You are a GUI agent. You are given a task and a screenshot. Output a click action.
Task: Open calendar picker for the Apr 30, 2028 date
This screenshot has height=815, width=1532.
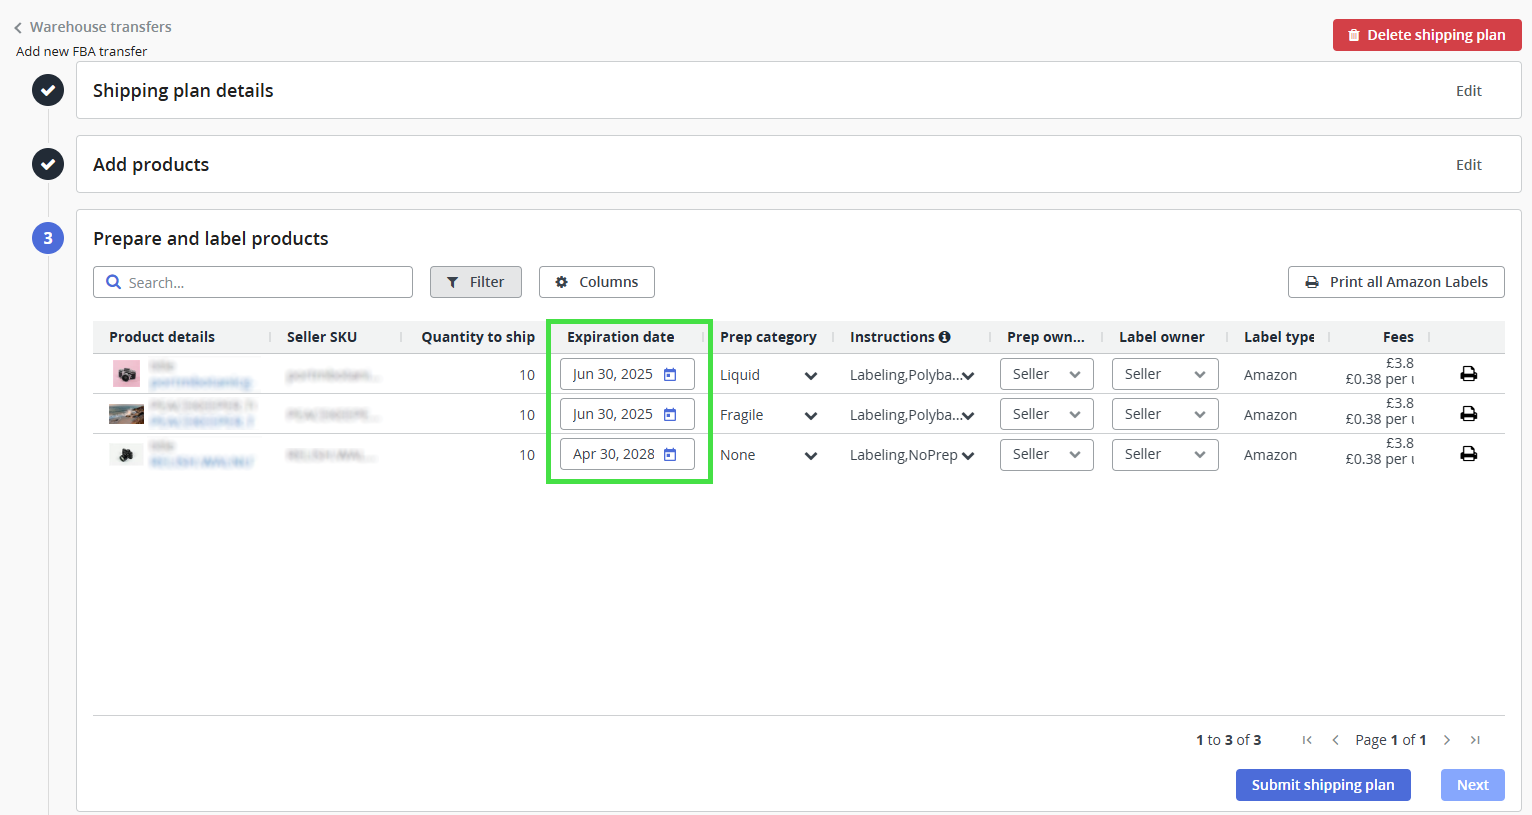tap(670, 454)
